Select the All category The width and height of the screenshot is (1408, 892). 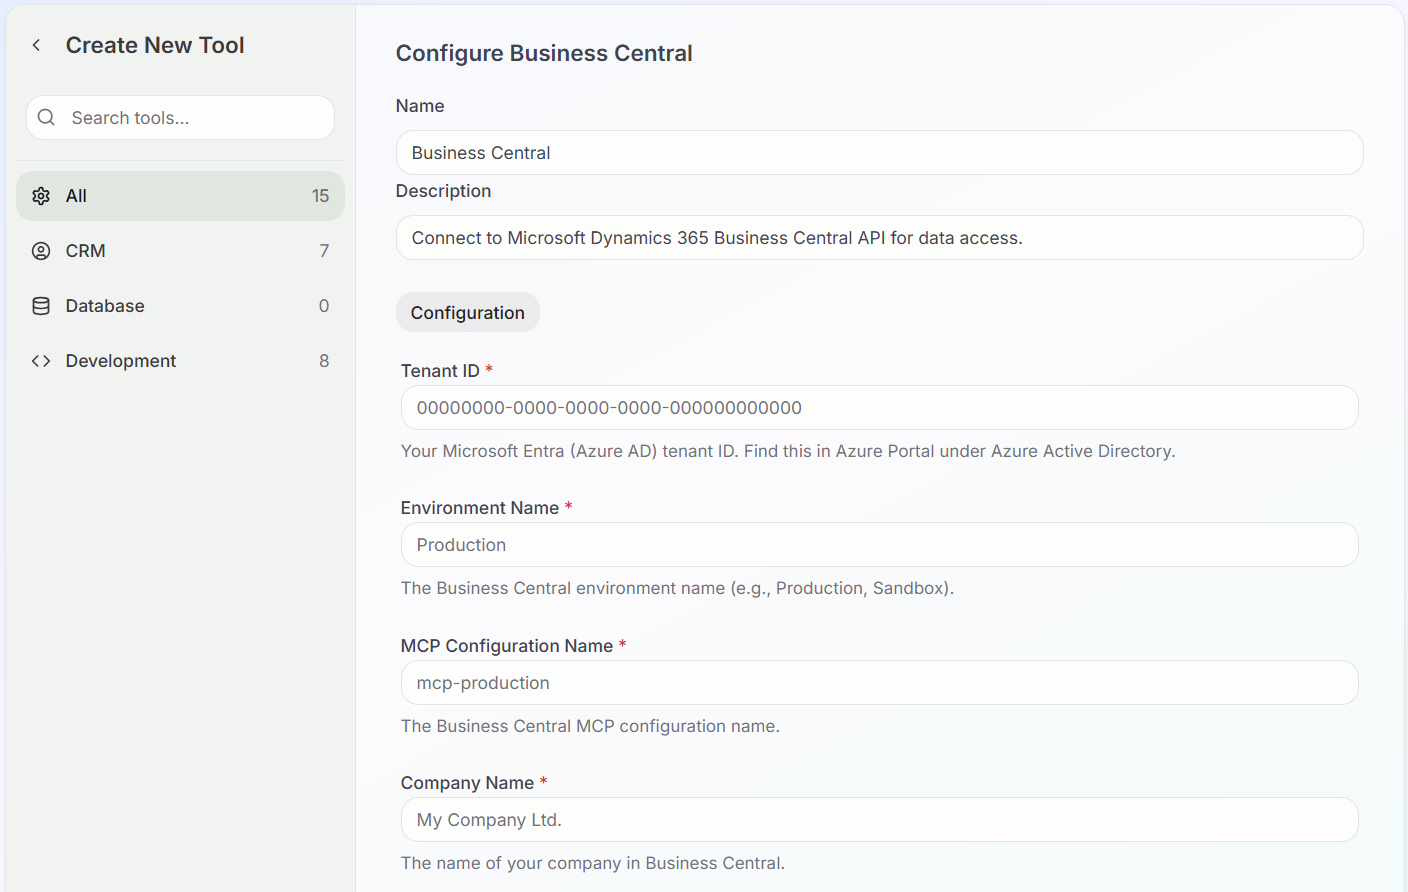click(x=180, y=196)
